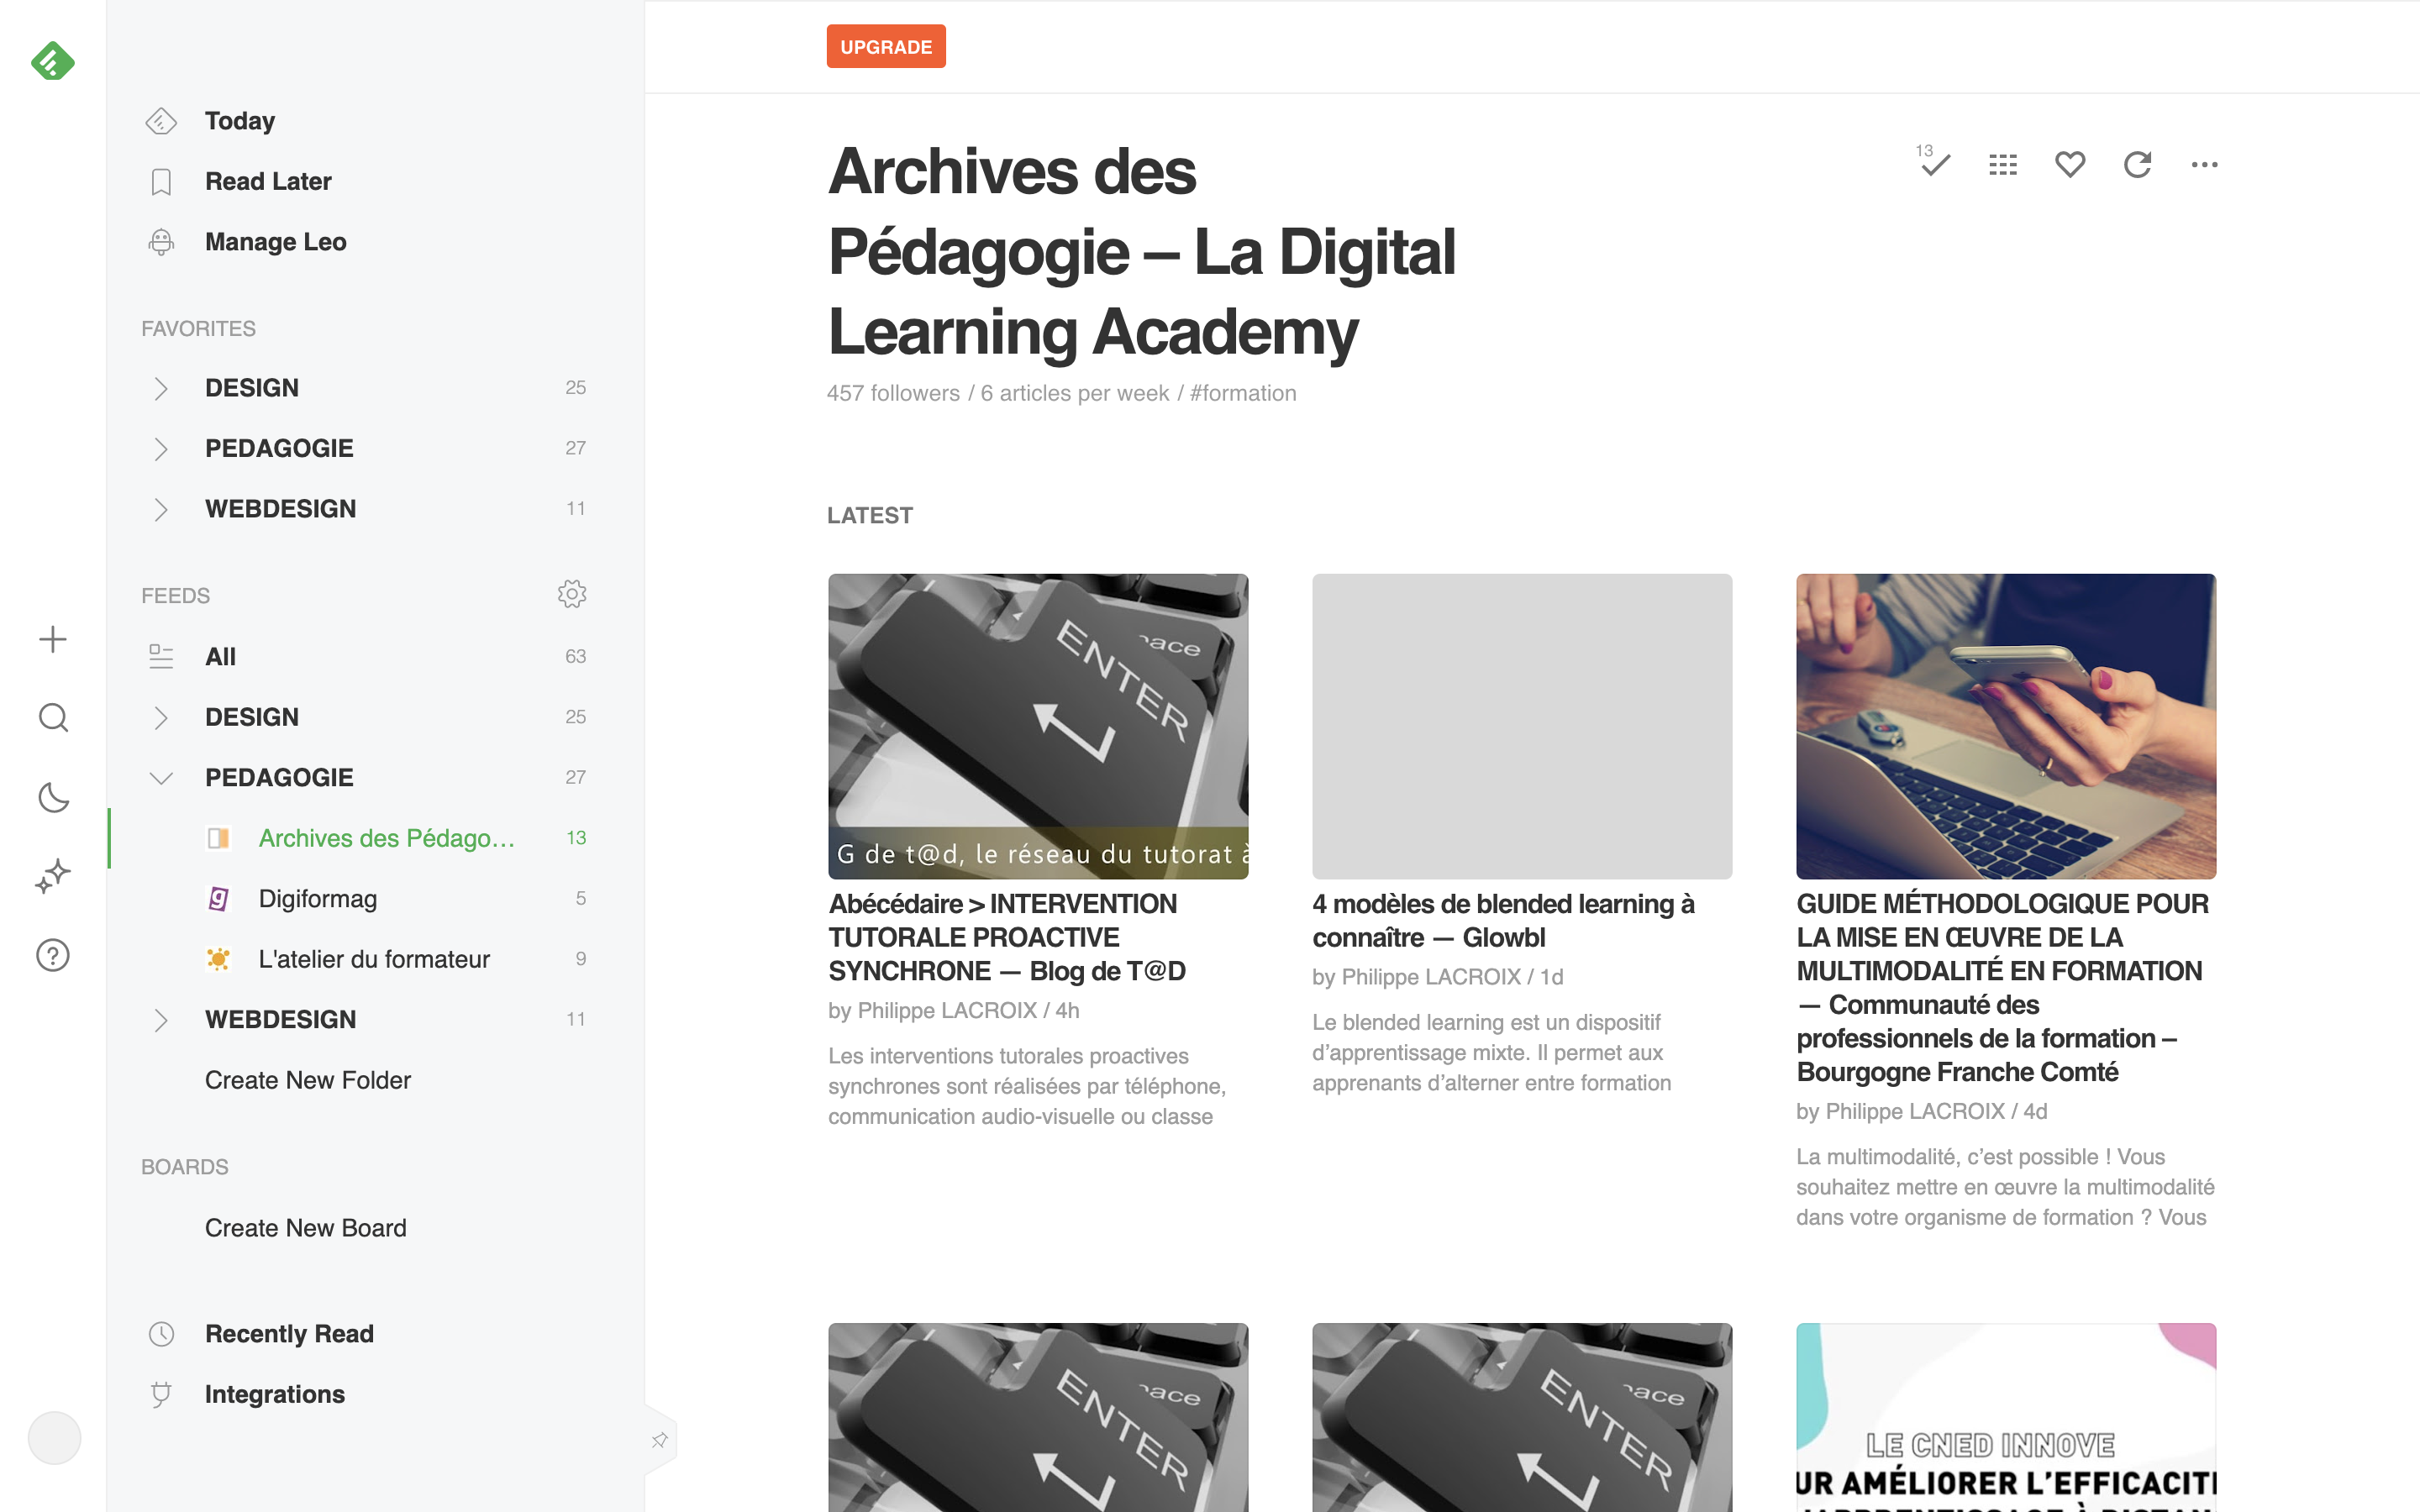This screenshot has height=1512, width=2420.
Task: Toggle sidebar pin icon
Action: coord(660,1440)
